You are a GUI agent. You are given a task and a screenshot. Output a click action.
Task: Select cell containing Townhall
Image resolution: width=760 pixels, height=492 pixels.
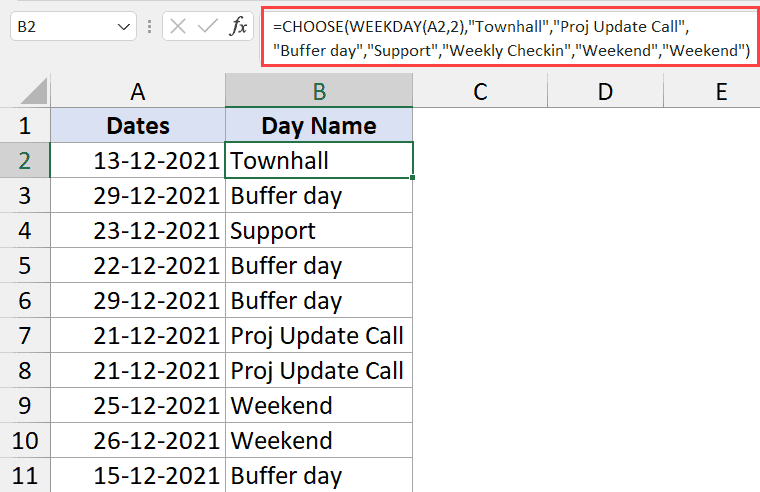pyautogui.click(x=318, y=161)
